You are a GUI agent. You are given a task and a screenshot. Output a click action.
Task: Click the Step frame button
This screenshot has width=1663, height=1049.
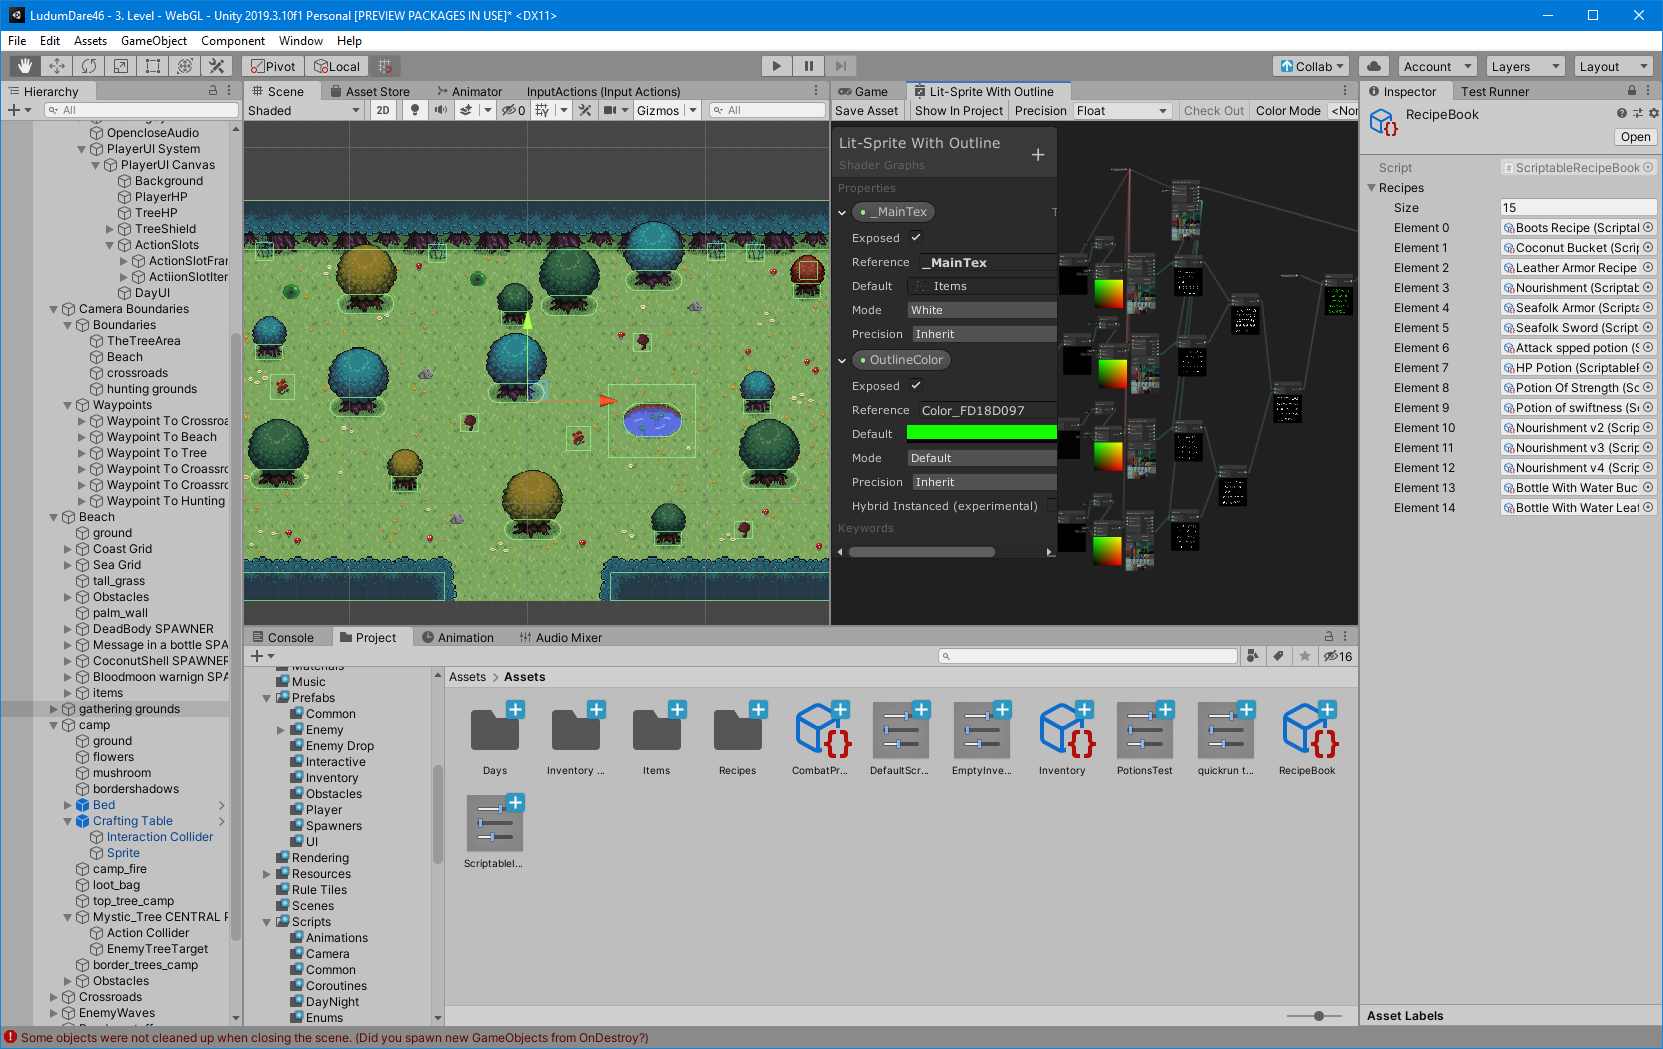[841, 66]
